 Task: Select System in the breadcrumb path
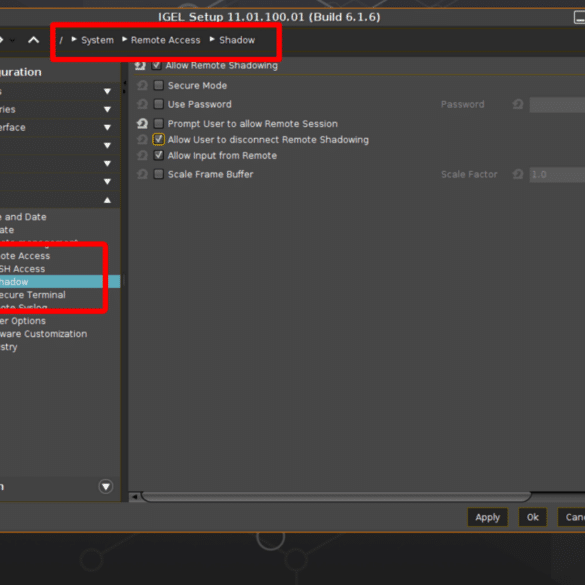tap(97, 40)
